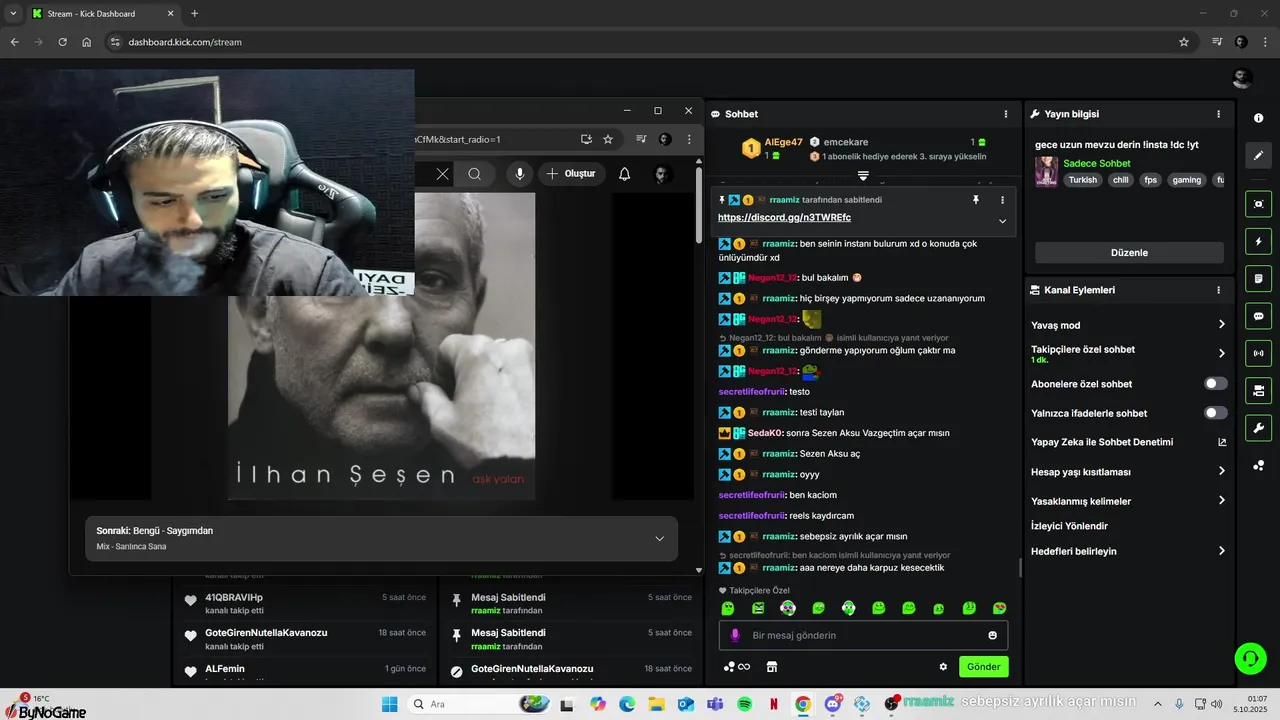Click the purple microphone icon in message box
The width and height of the screenshot is (1280, 720).
coord(735,635)
